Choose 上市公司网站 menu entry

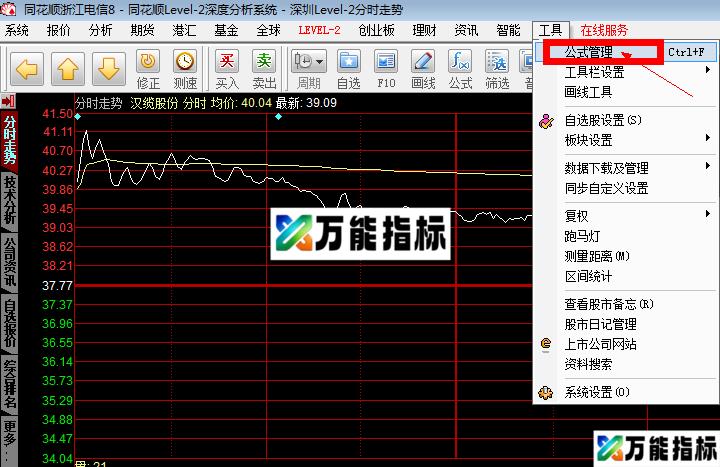625,344
